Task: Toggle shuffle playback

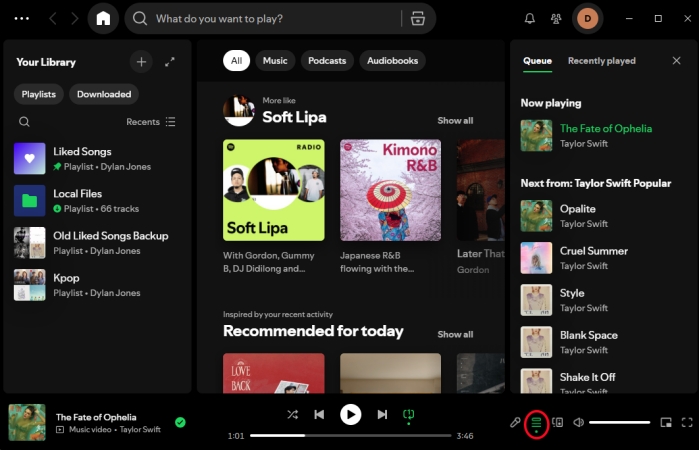Action: 292,414
